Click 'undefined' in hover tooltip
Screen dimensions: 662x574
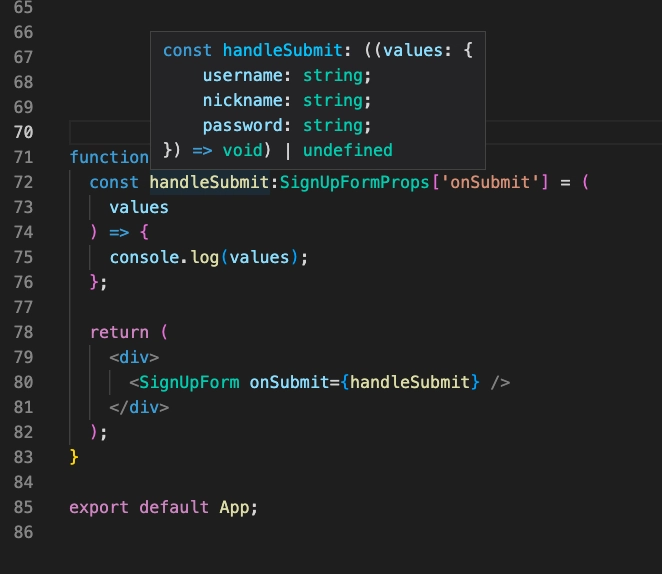tap(348, 150)
